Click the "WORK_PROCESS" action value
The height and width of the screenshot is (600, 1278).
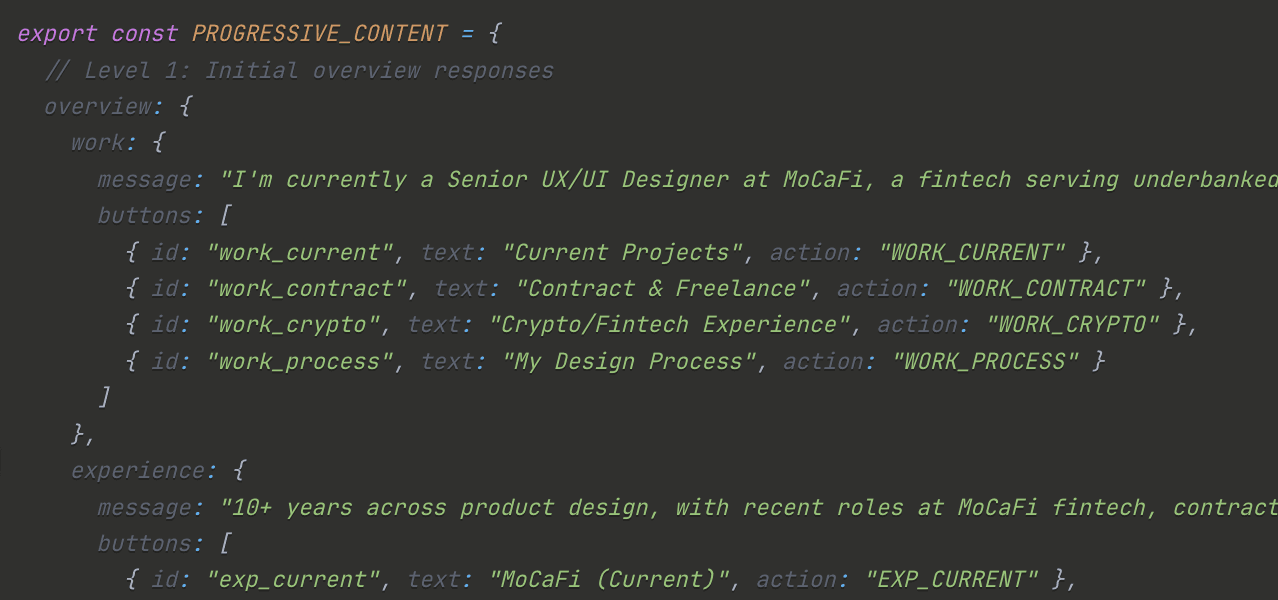985,361
